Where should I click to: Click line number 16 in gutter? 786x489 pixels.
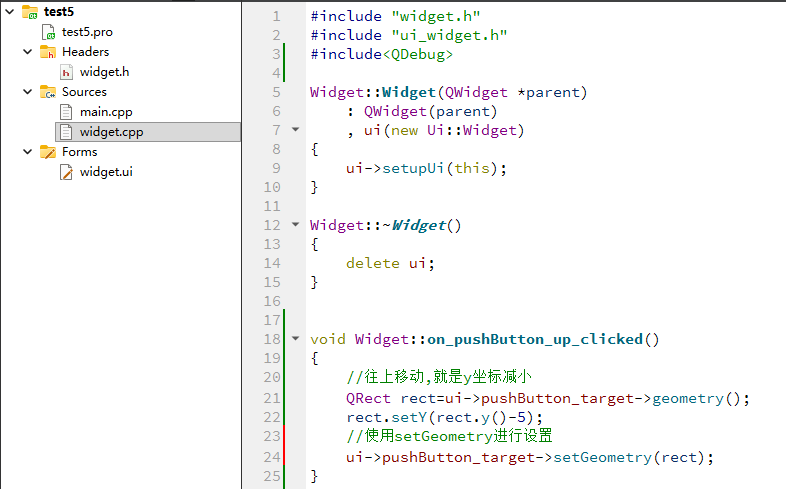click(x=272, y=301)
